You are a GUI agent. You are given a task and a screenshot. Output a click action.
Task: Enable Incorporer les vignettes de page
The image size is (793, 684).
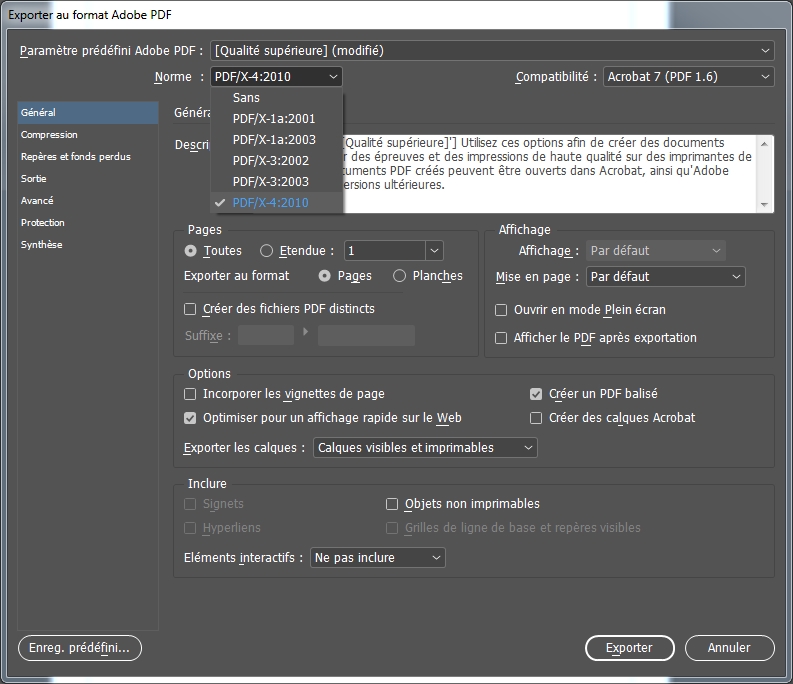coord(190,394)
